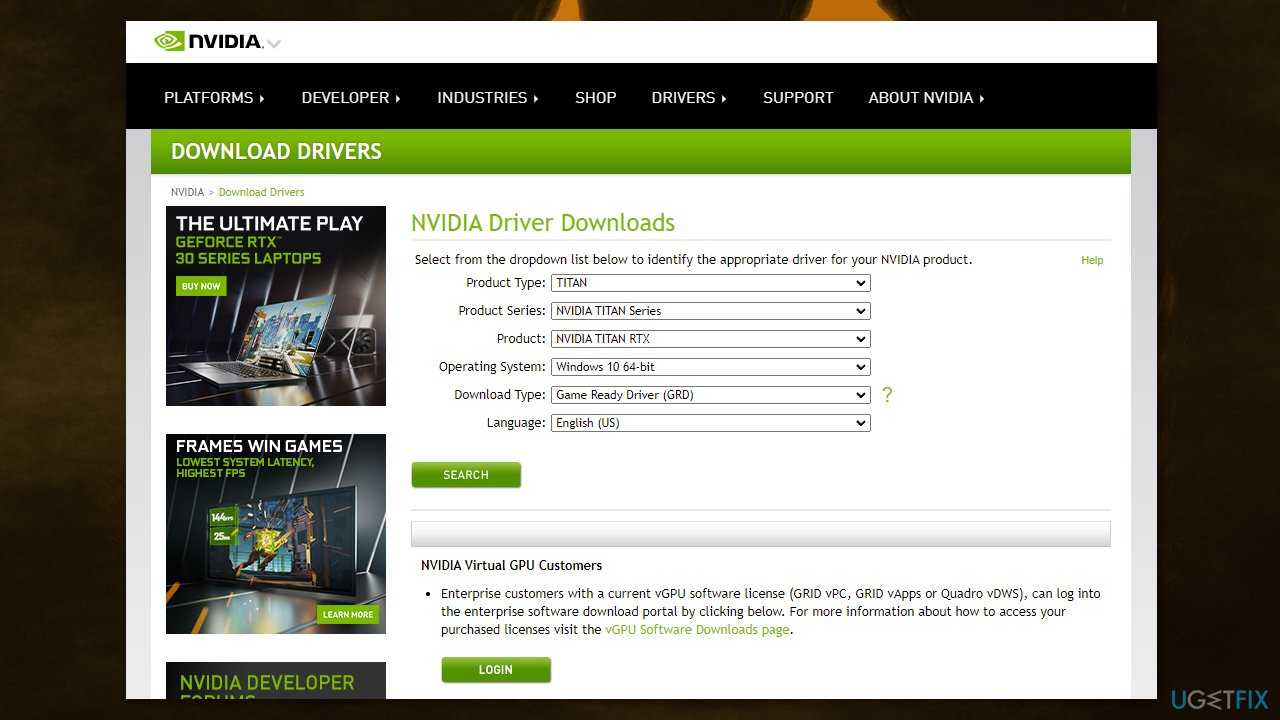Open the ABOUT NVIDIA menu

pyautogui.click(x=925, y=98)
